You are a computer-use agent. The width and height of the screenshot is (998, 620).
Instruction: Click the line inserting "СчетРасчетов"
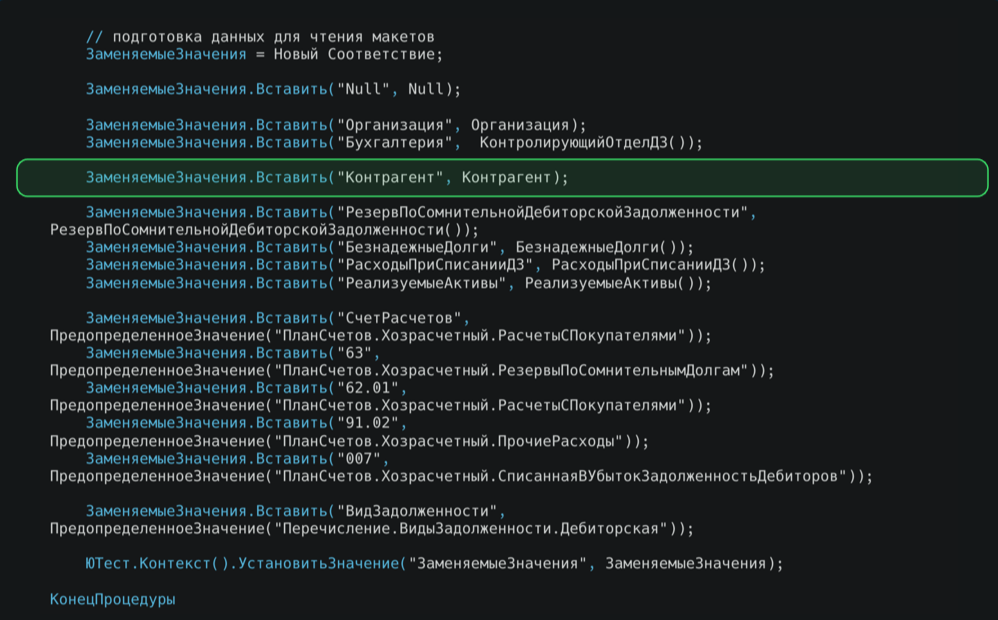point(278,318)
